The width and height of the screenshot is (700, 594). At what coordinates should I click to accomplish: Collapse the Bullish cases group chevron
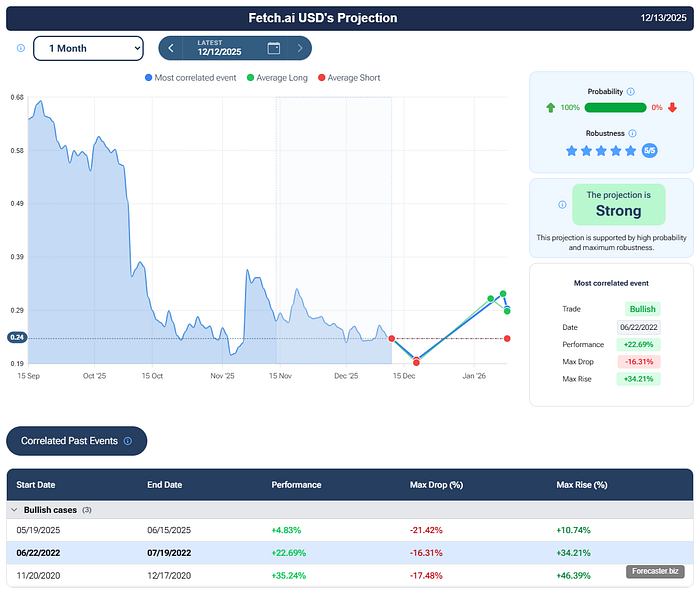coord(14,510)
